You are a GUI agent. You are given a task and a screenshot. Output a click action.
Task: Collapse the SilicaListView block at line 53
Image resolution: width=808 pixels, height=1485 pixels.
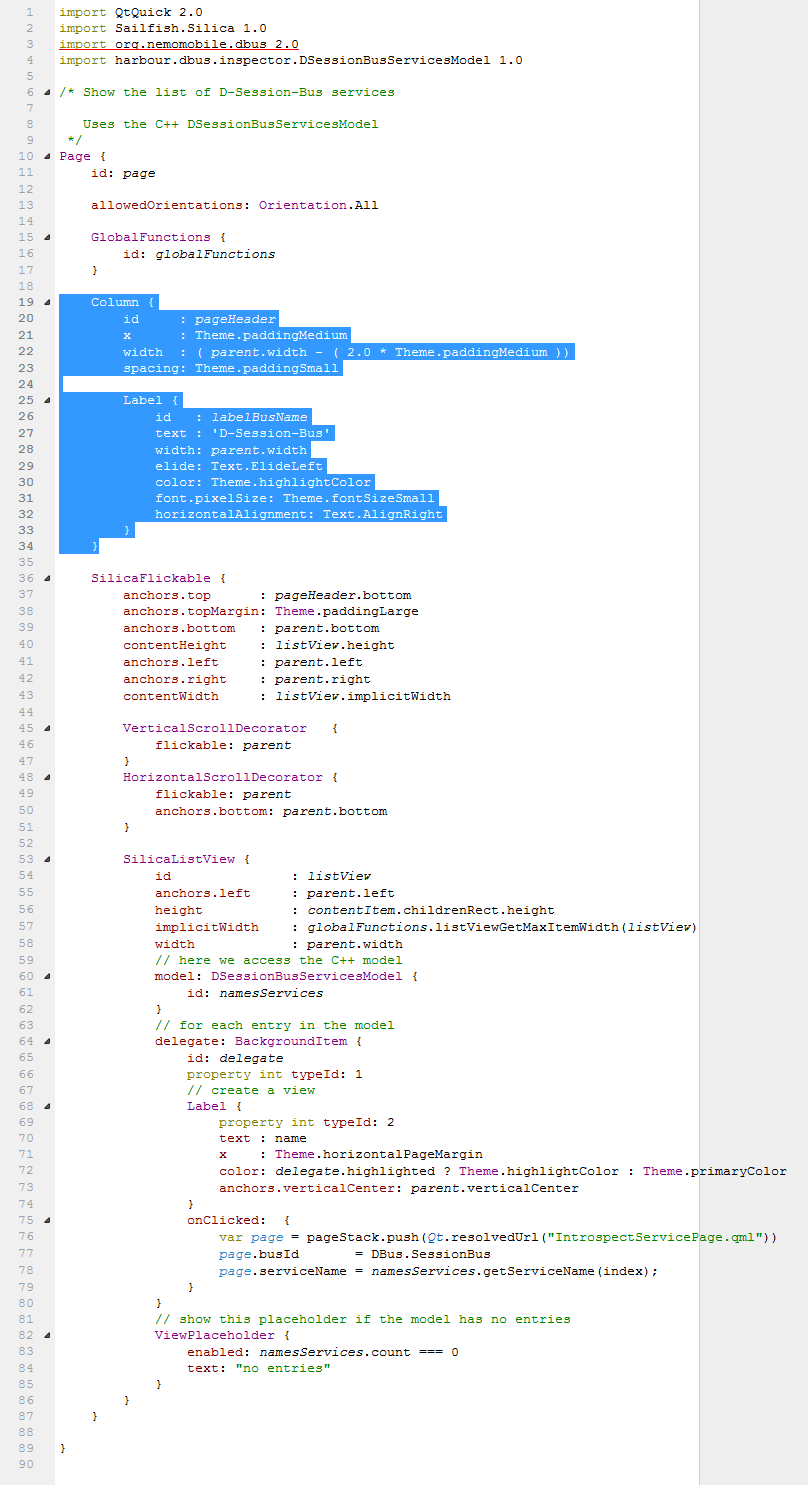pos(47,859)
